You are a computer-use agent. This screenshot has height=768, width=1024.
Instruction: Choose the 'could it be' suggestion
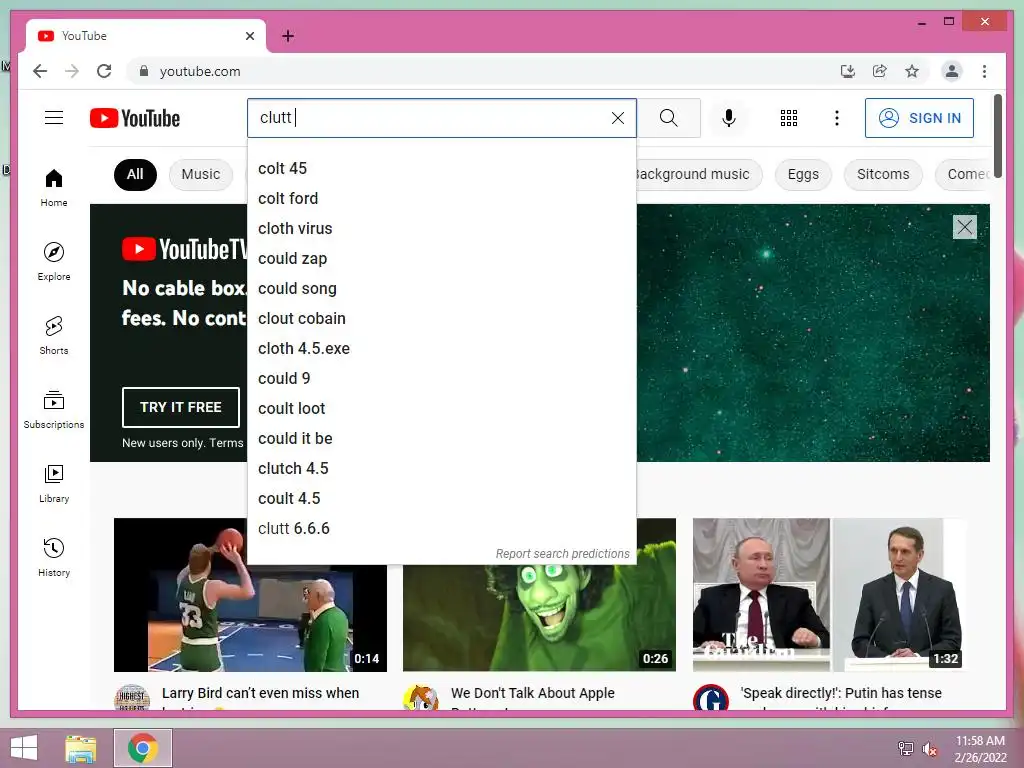[x=441, y=439]
